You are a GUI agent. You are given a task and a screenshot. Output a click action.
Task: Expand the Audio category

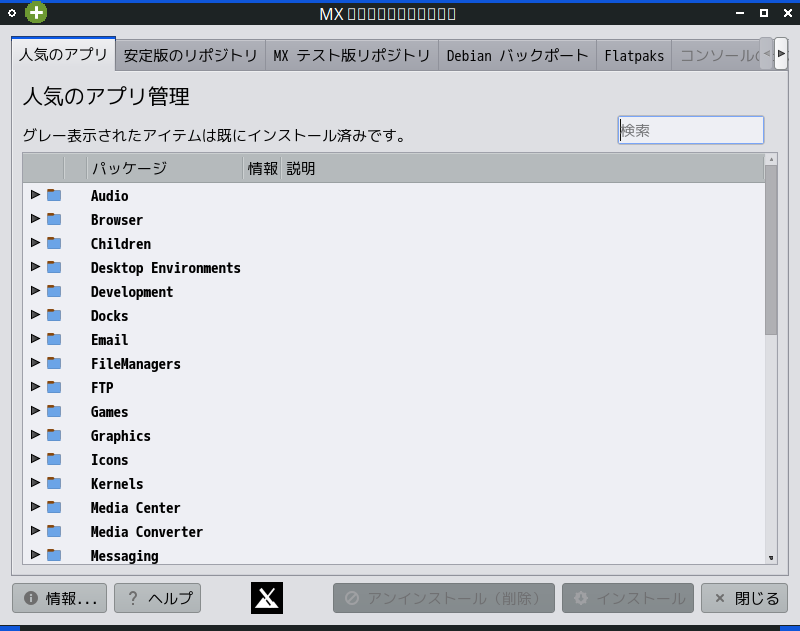tap(35, 194)
